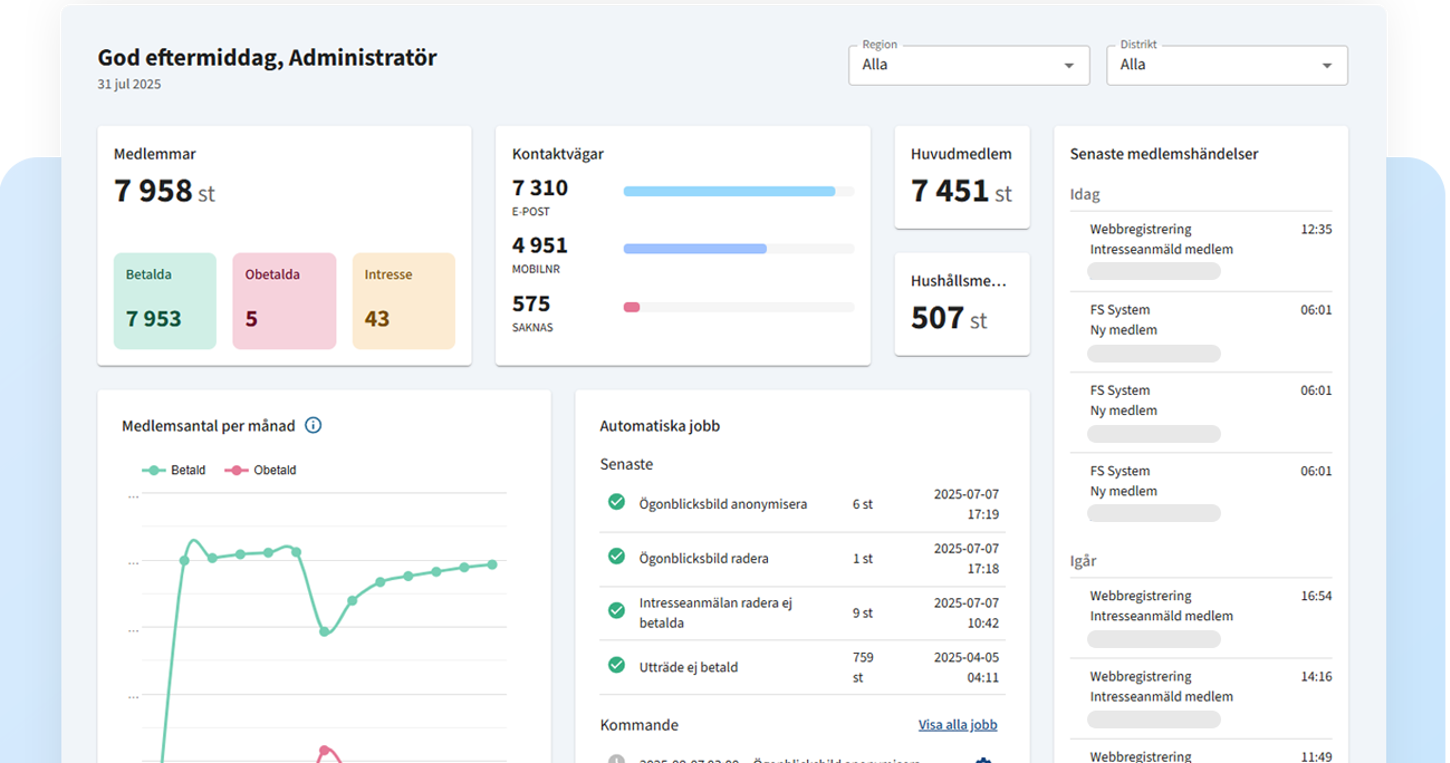This screenshot has width=1450, height=763.
Task: Open the Betalda members tile
Action: [165, 301]
